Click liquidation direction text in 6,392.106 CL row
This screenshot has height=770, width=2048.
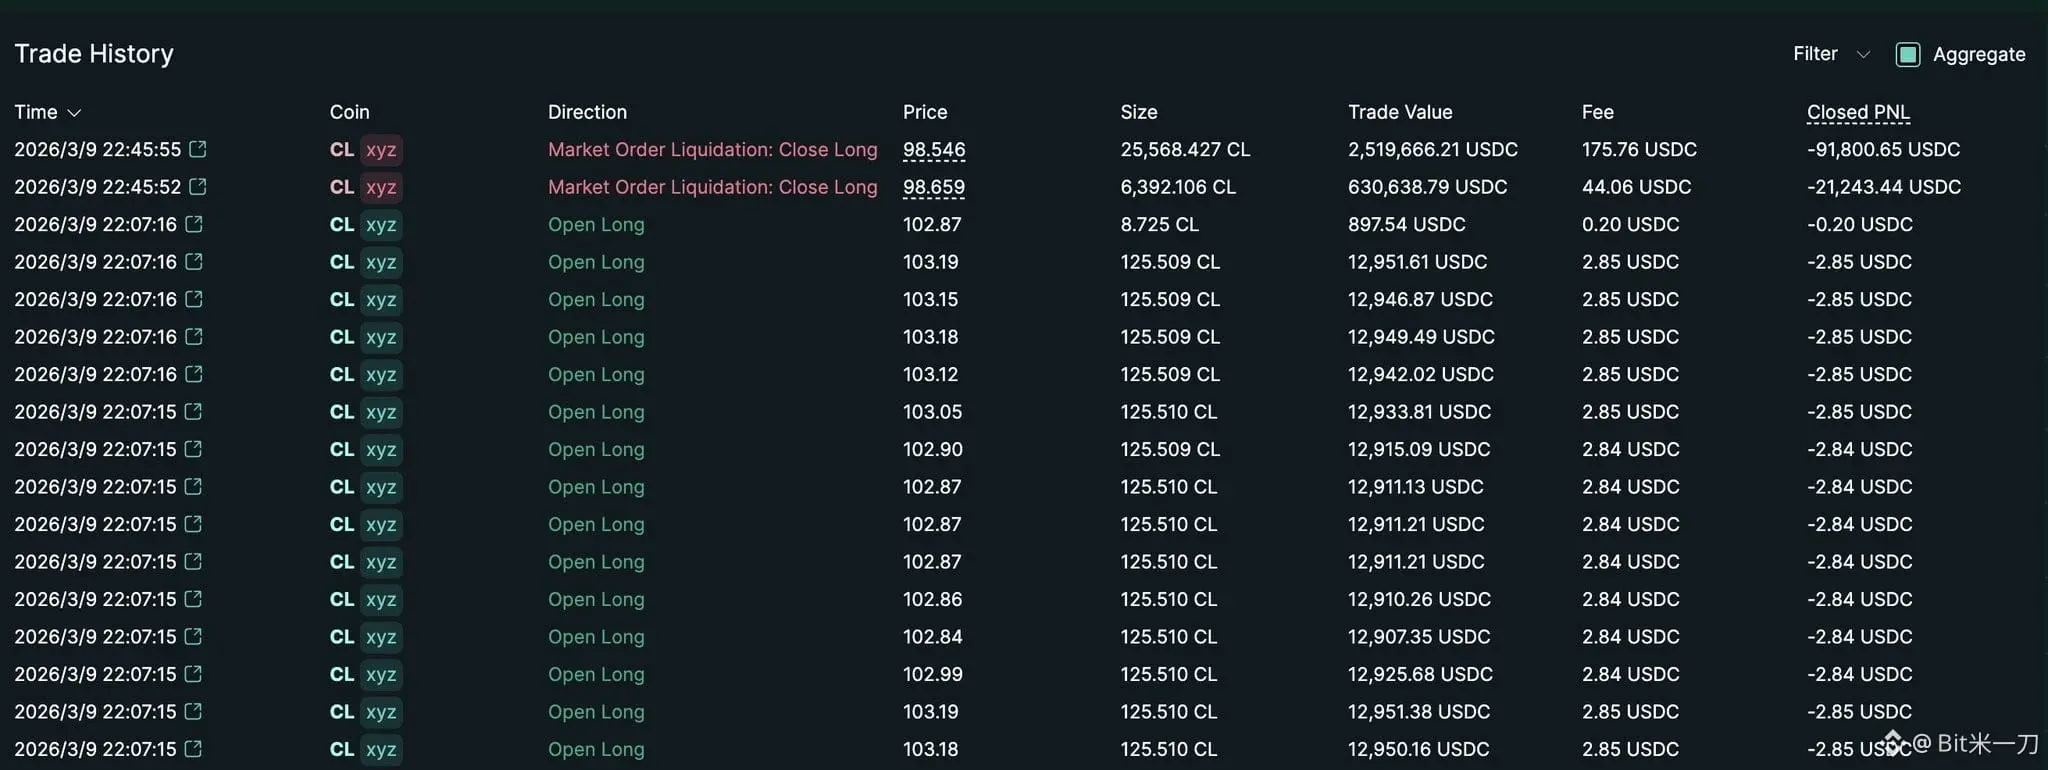click(713, 187)
